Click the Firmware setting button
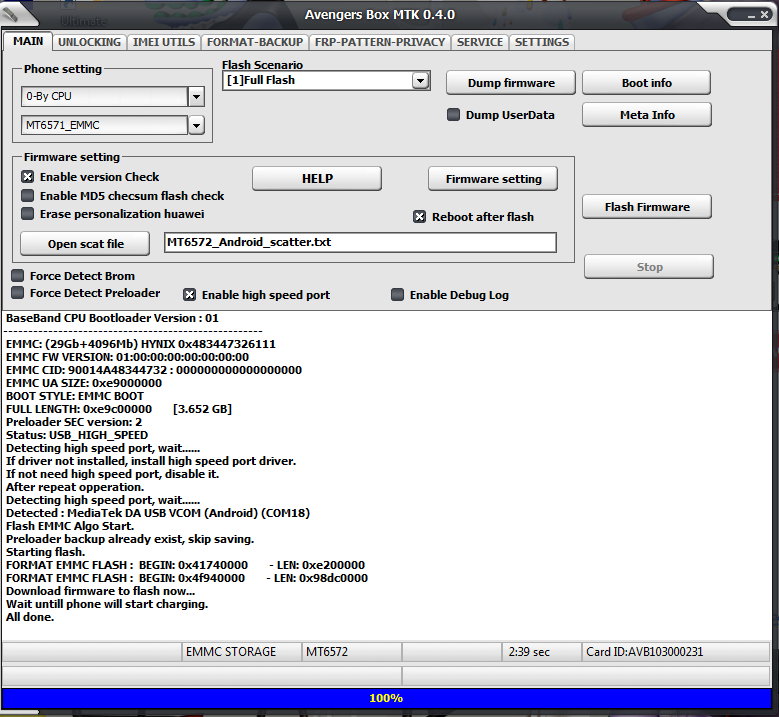 (x=493, y=178)
